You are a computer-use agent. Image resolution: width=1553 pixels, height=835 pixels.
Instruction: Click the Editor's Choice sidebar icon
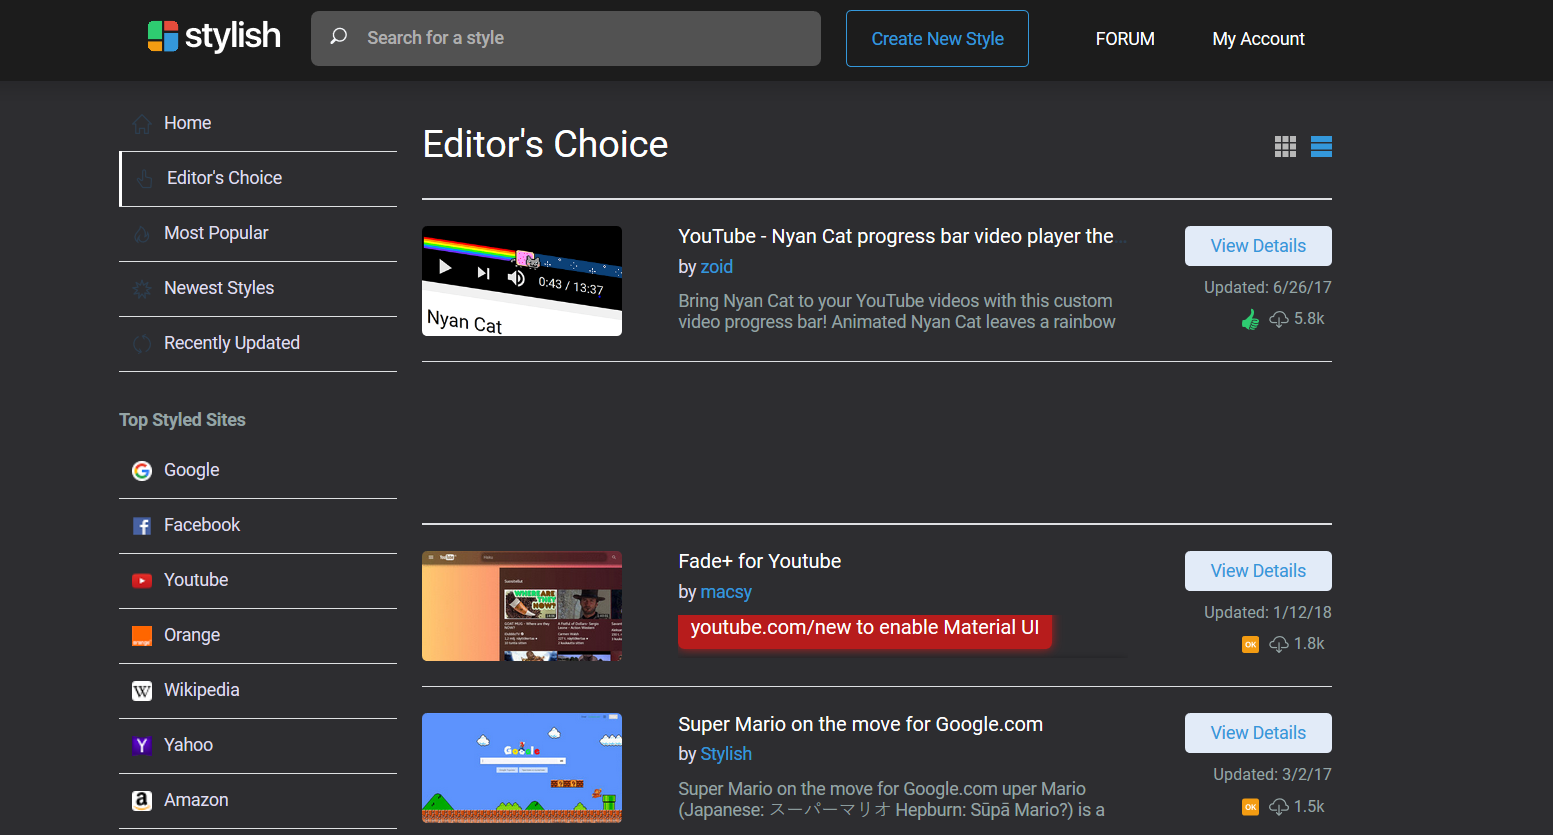click(145, 179)
